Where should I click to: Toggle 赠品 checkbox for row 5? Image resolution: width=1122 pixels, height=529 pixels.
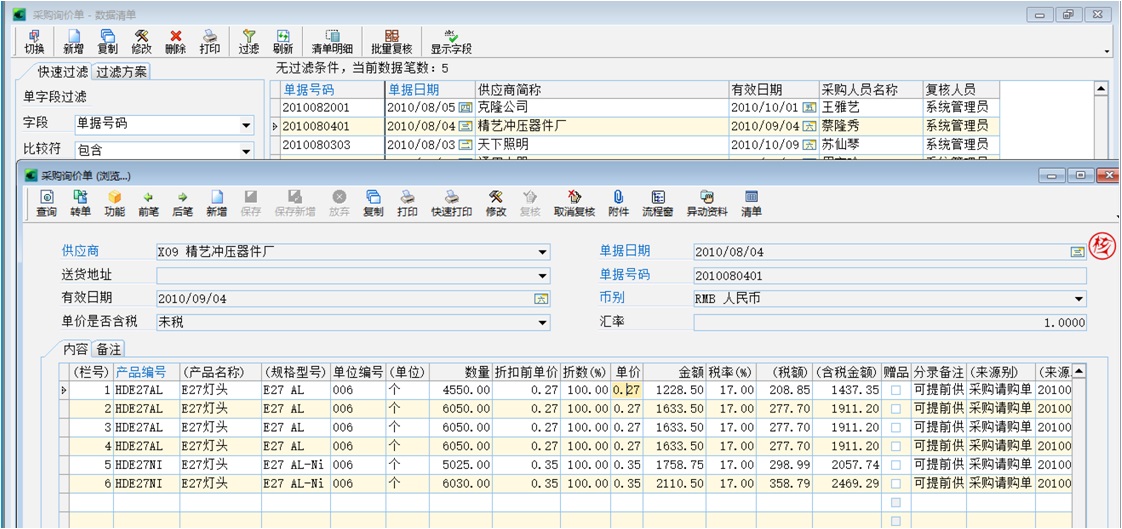click(896, 465)
